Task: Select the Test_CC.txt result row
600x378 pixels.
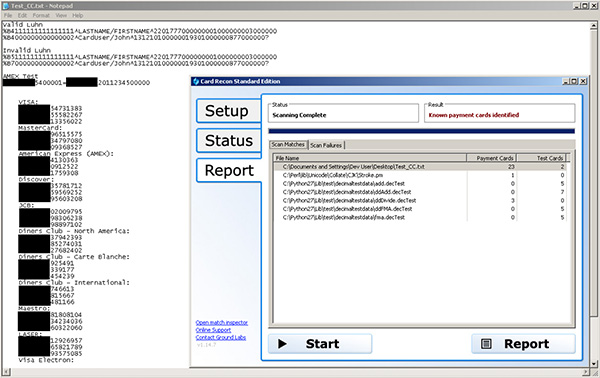Action: 420,167
